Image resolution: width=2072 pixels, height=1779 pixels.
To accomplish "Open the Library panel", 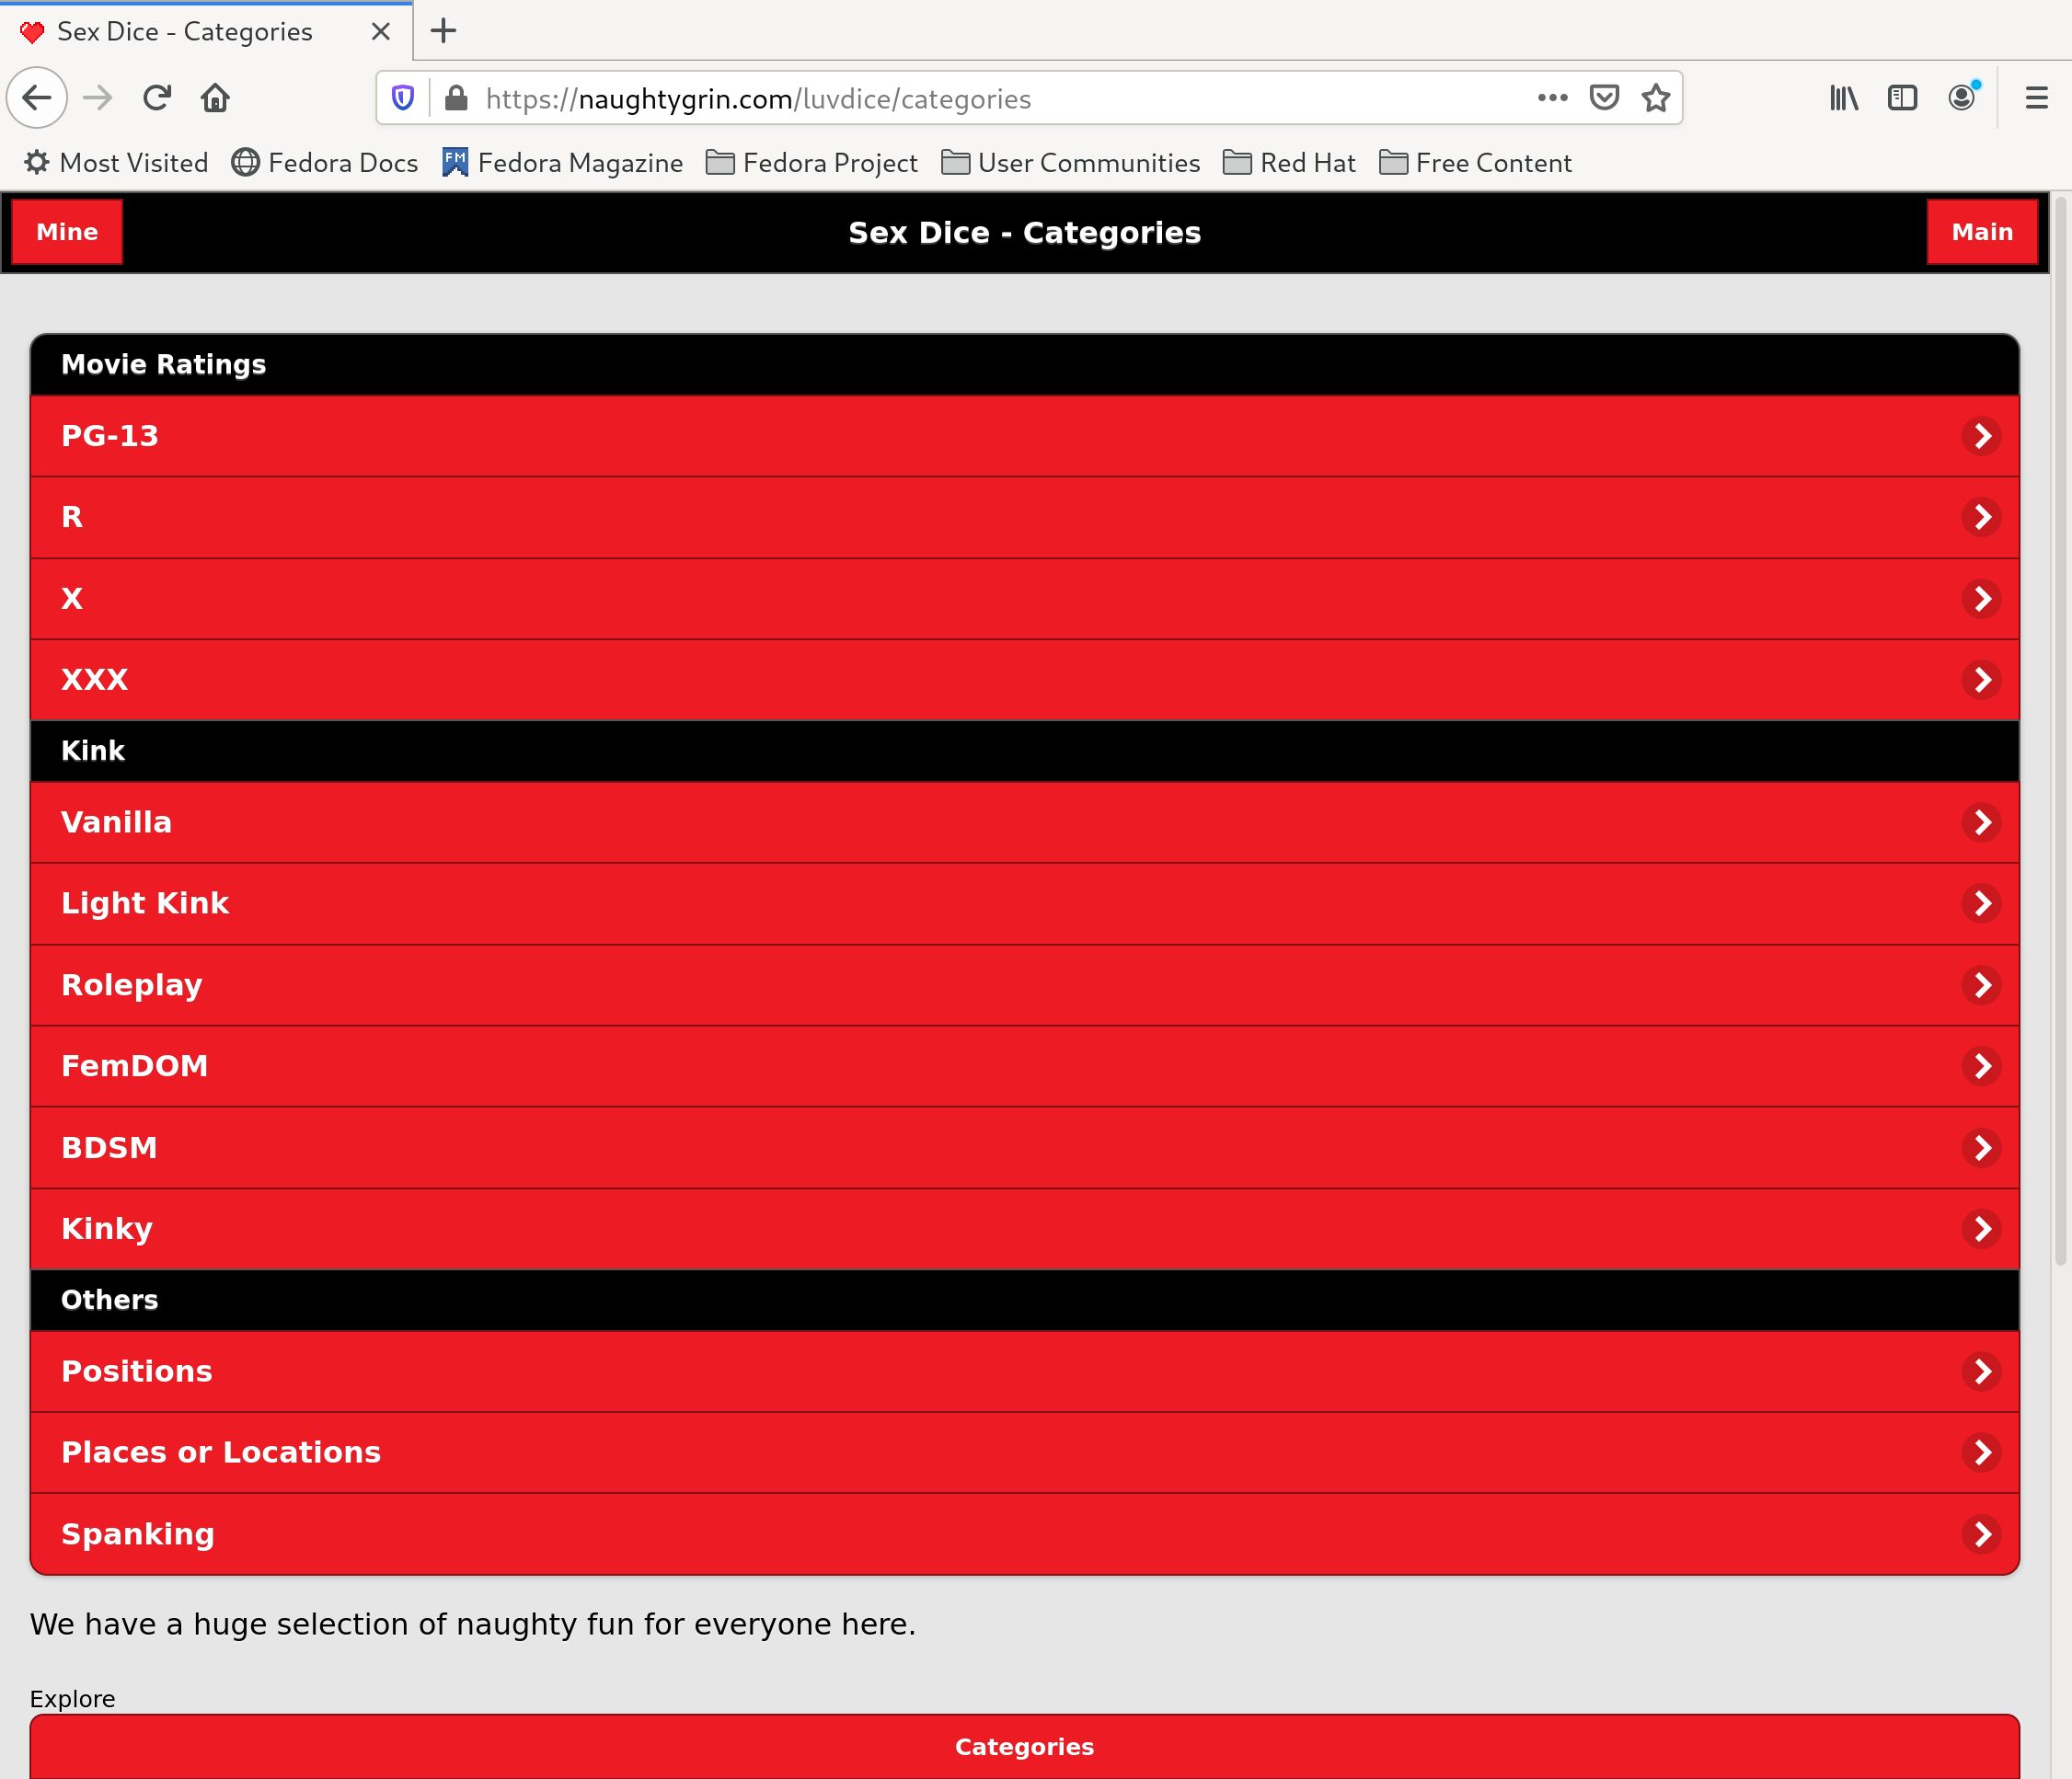I will tap(1843, 97).
